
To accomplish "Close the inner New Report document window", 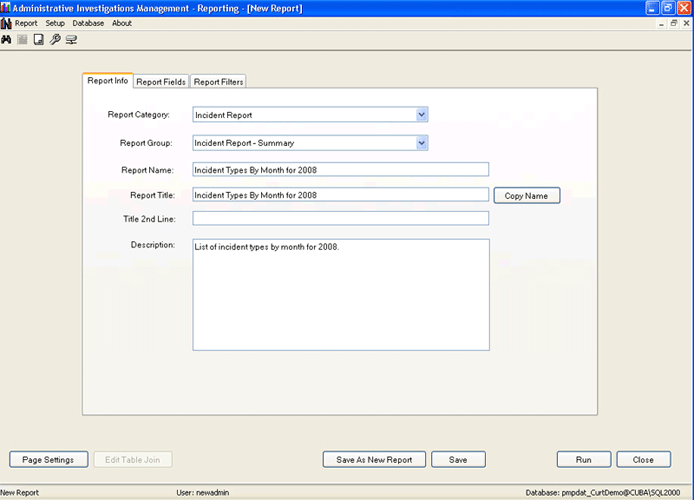I will pyautogui.click(x=686, y=23).
